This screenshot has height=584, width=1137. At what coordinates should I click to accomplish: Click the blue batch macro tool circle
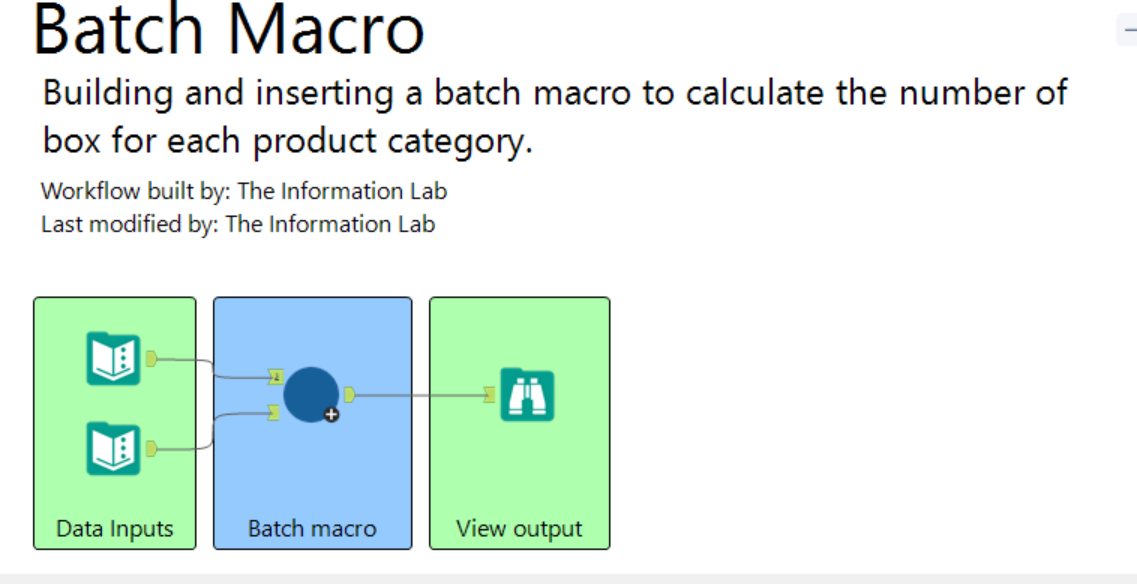pos(311,395)
